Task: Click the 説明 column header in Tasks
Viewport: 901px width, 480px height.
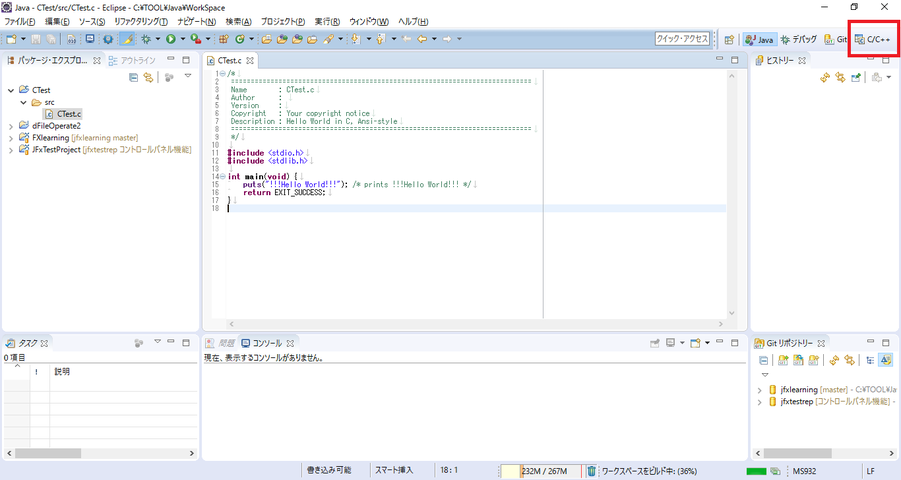Action: (x=62, y=372)
